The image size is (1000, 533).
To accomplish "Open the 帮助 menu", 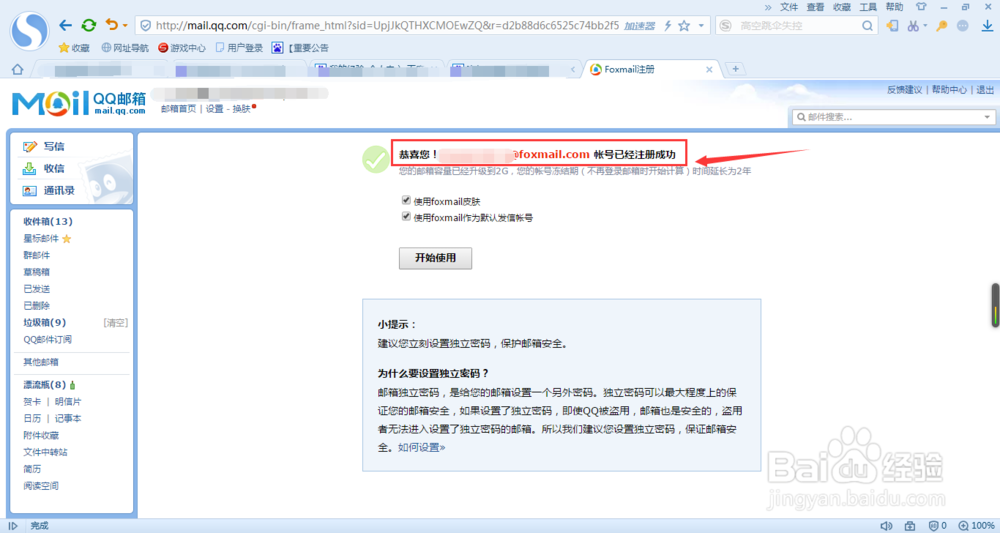I will point(894,7).
